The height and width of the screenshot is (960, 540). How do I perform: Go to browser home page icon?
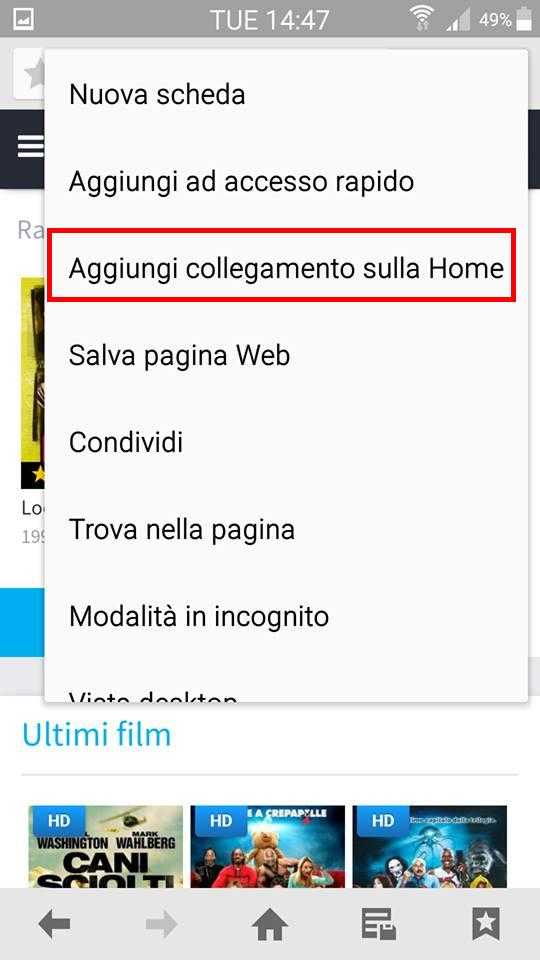pyautogui.click(x=270, y=924)
